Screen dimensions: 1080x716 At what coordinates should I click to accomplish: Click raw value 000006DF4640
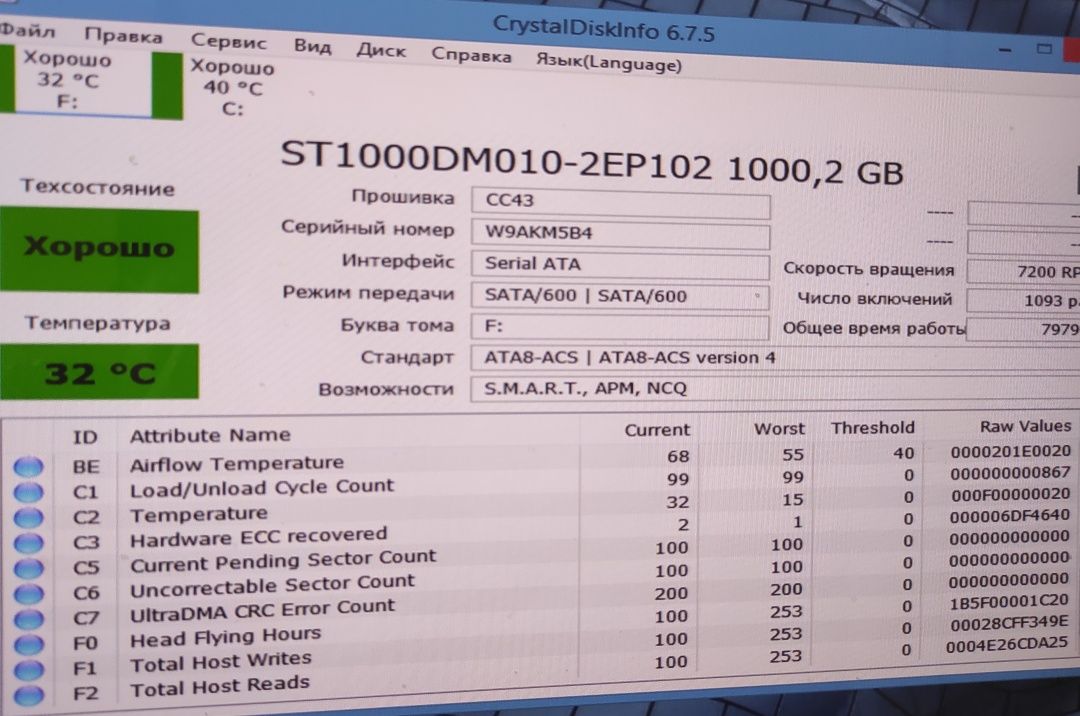pyautogui.click(x=1010, y=516)
